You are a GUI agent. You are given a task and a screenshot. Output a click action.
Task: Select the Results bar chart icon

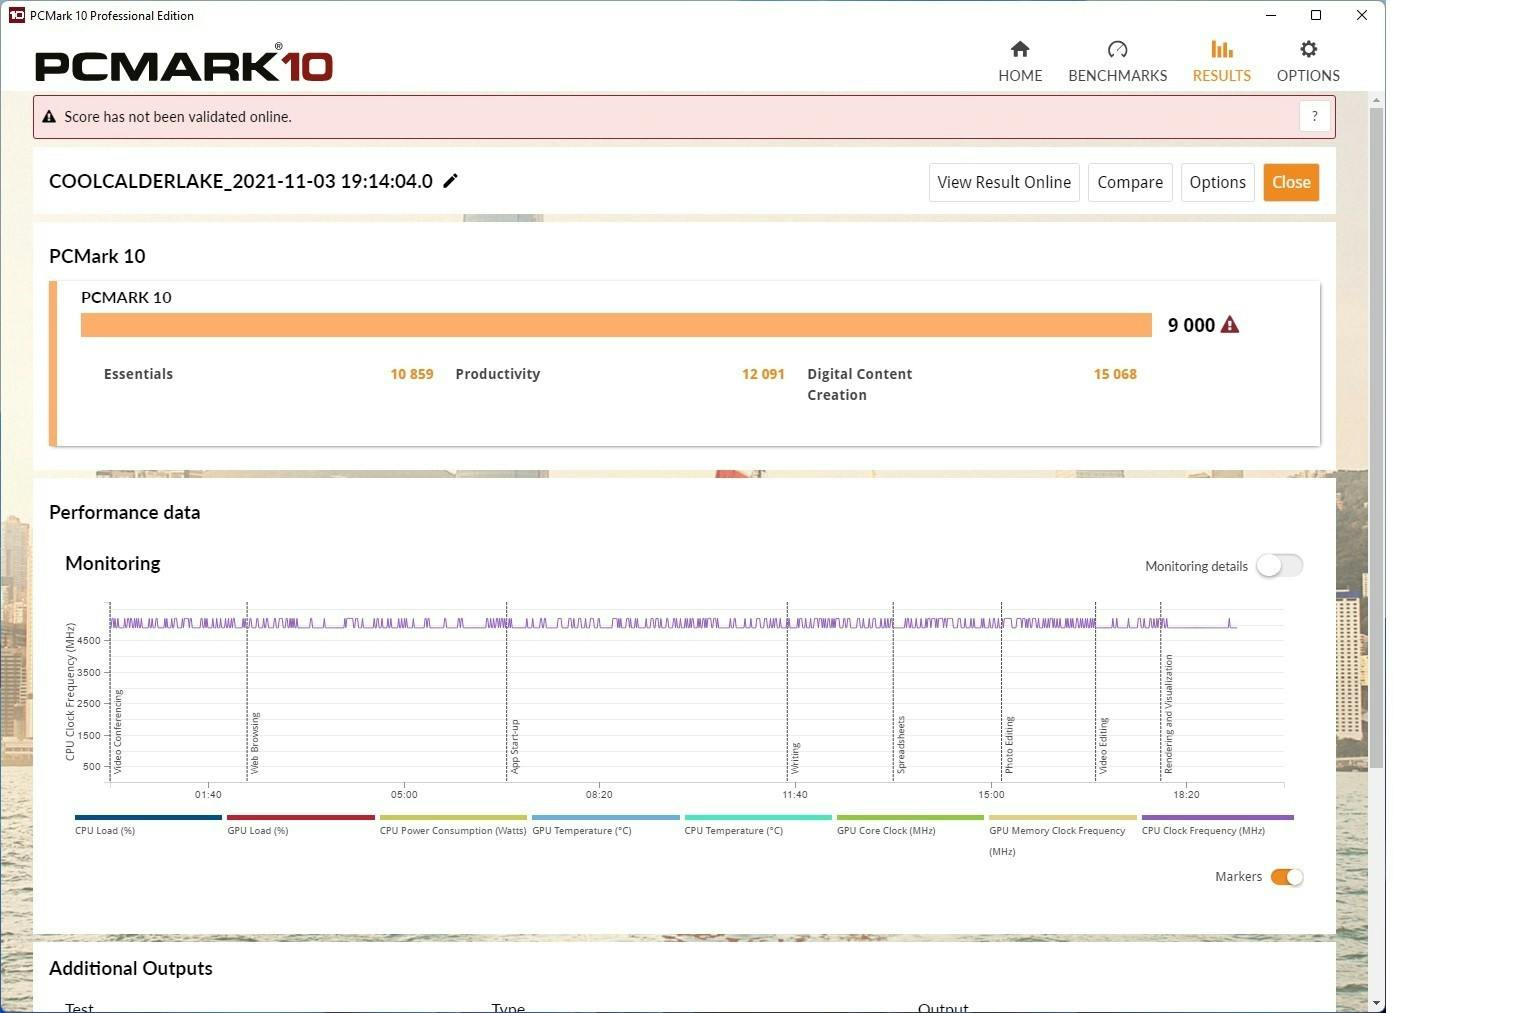tap(1221, 50)
